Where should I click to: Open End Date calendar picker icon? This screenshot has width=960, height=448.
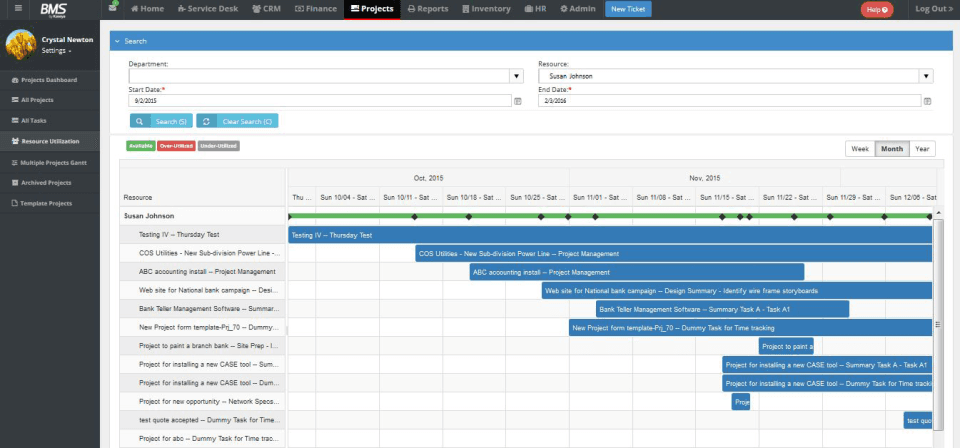pos(928,101)
